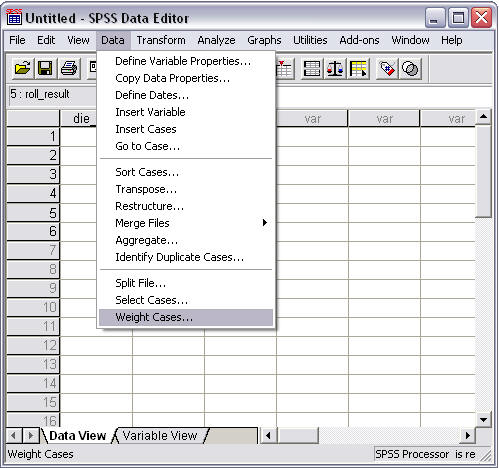Click the Select Cases toolbar icon

click(358, 69)
